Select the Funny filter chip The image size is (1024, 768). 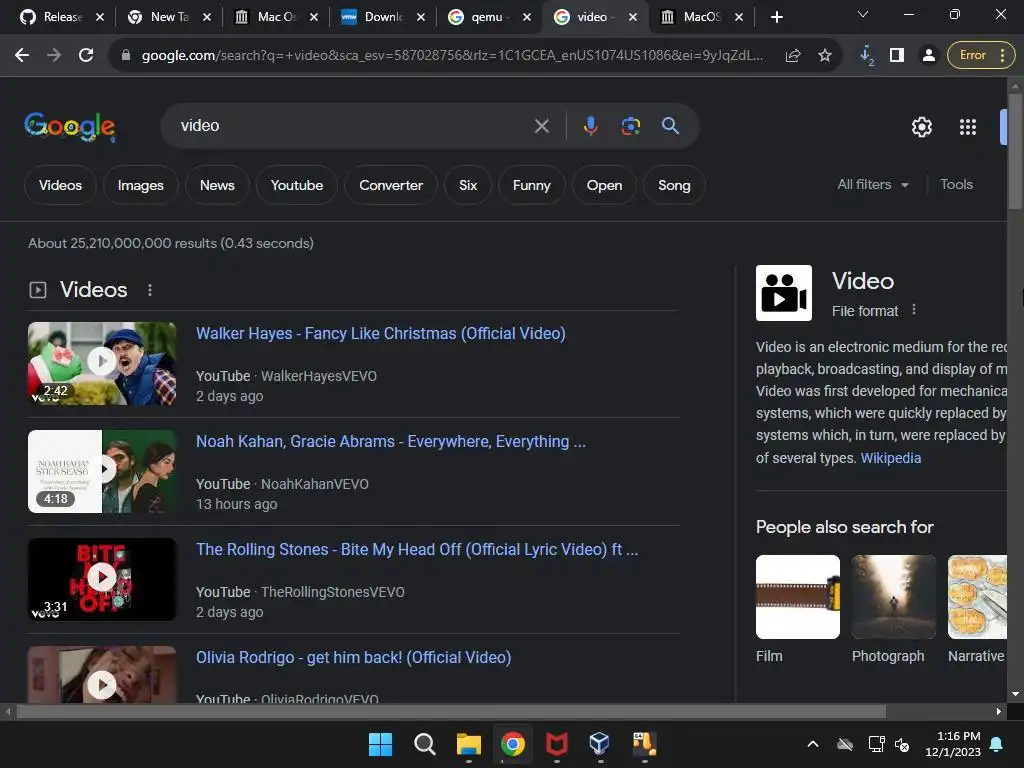coord(532,185)
